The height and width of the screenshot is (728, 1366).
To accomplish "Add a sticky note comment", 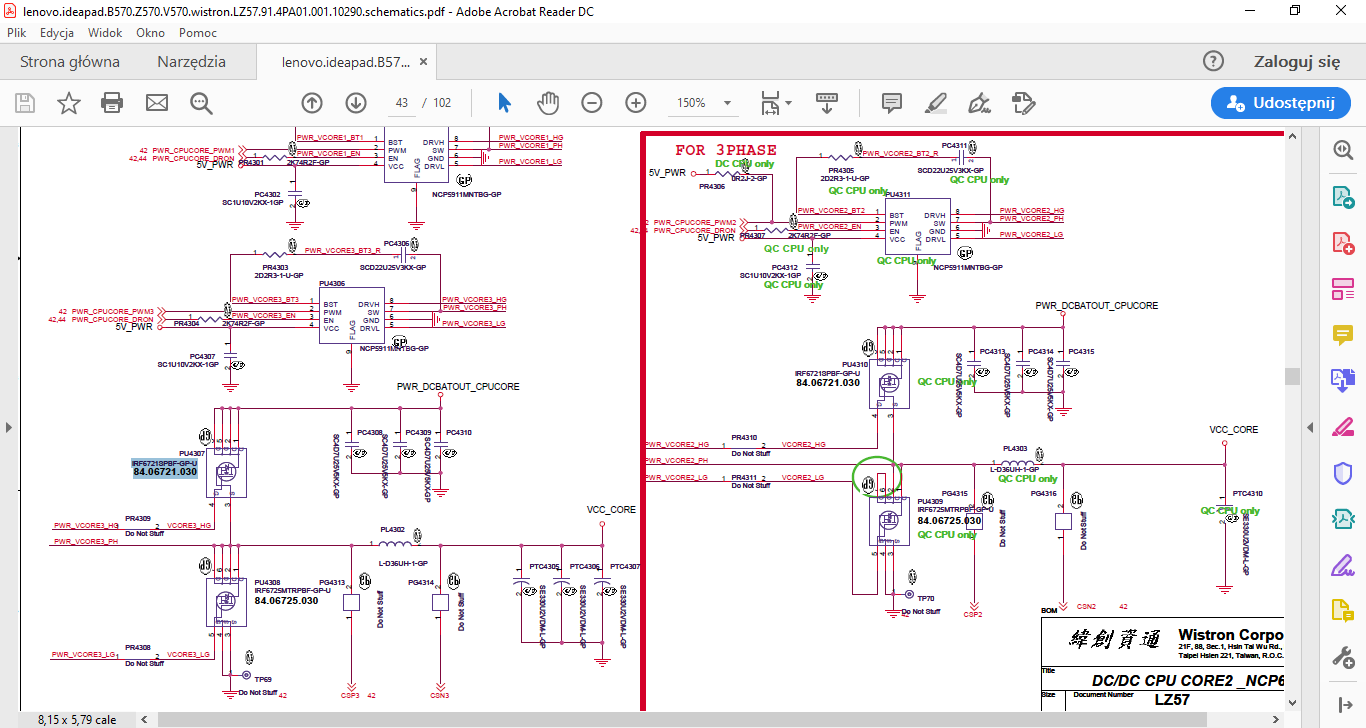I will [x=892, y=103].
